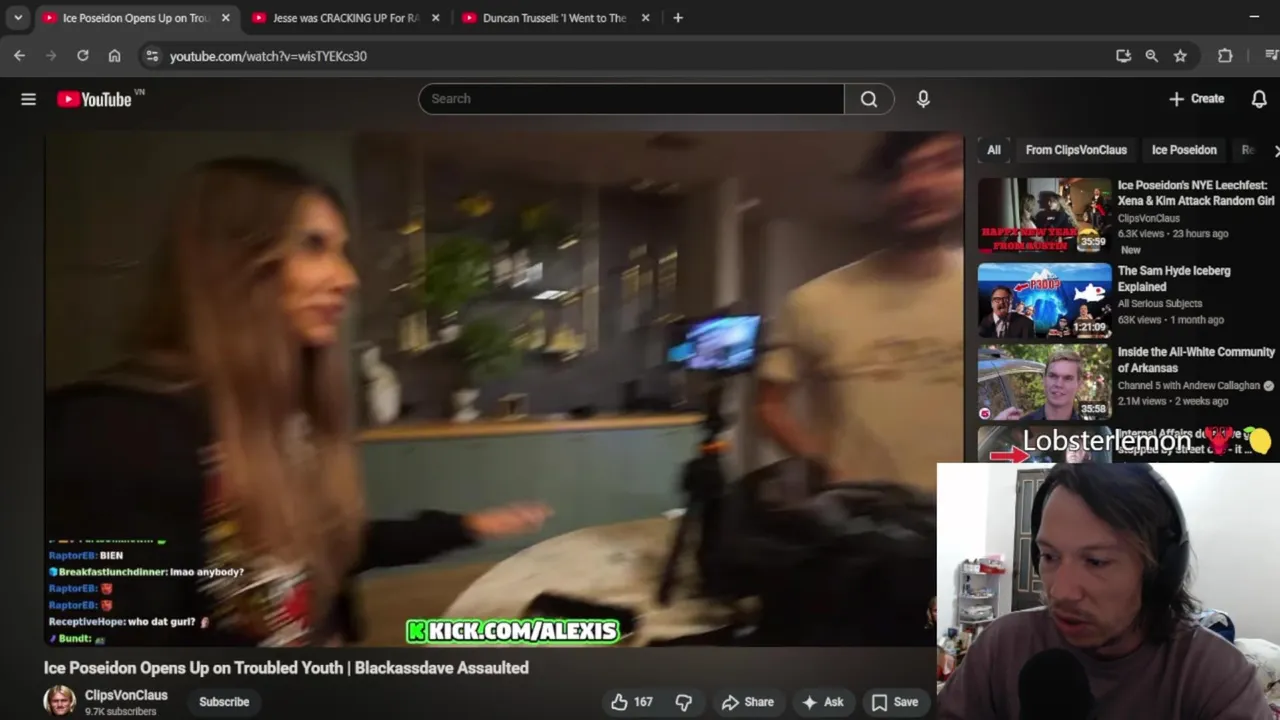Open ClipsVonClaus channel name link
This screenshot has width=1280, height=720.
coord(126,695)
